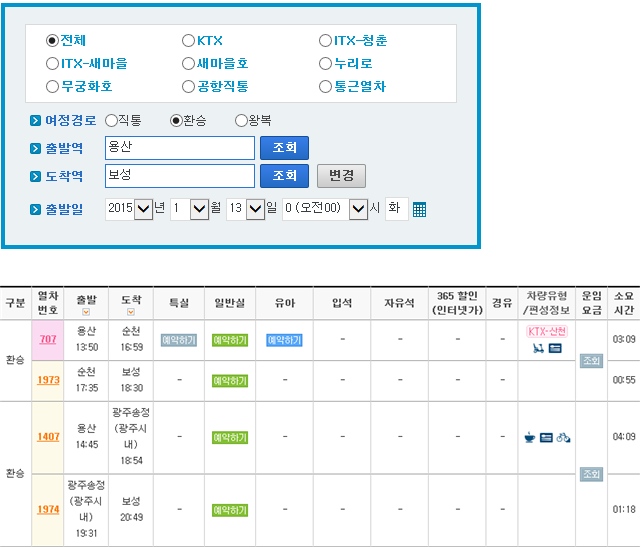Image resolution: width=643 pixels, height=547 pixels.
Task: Open the departure hour dropdown
Action: click(358, 209)
